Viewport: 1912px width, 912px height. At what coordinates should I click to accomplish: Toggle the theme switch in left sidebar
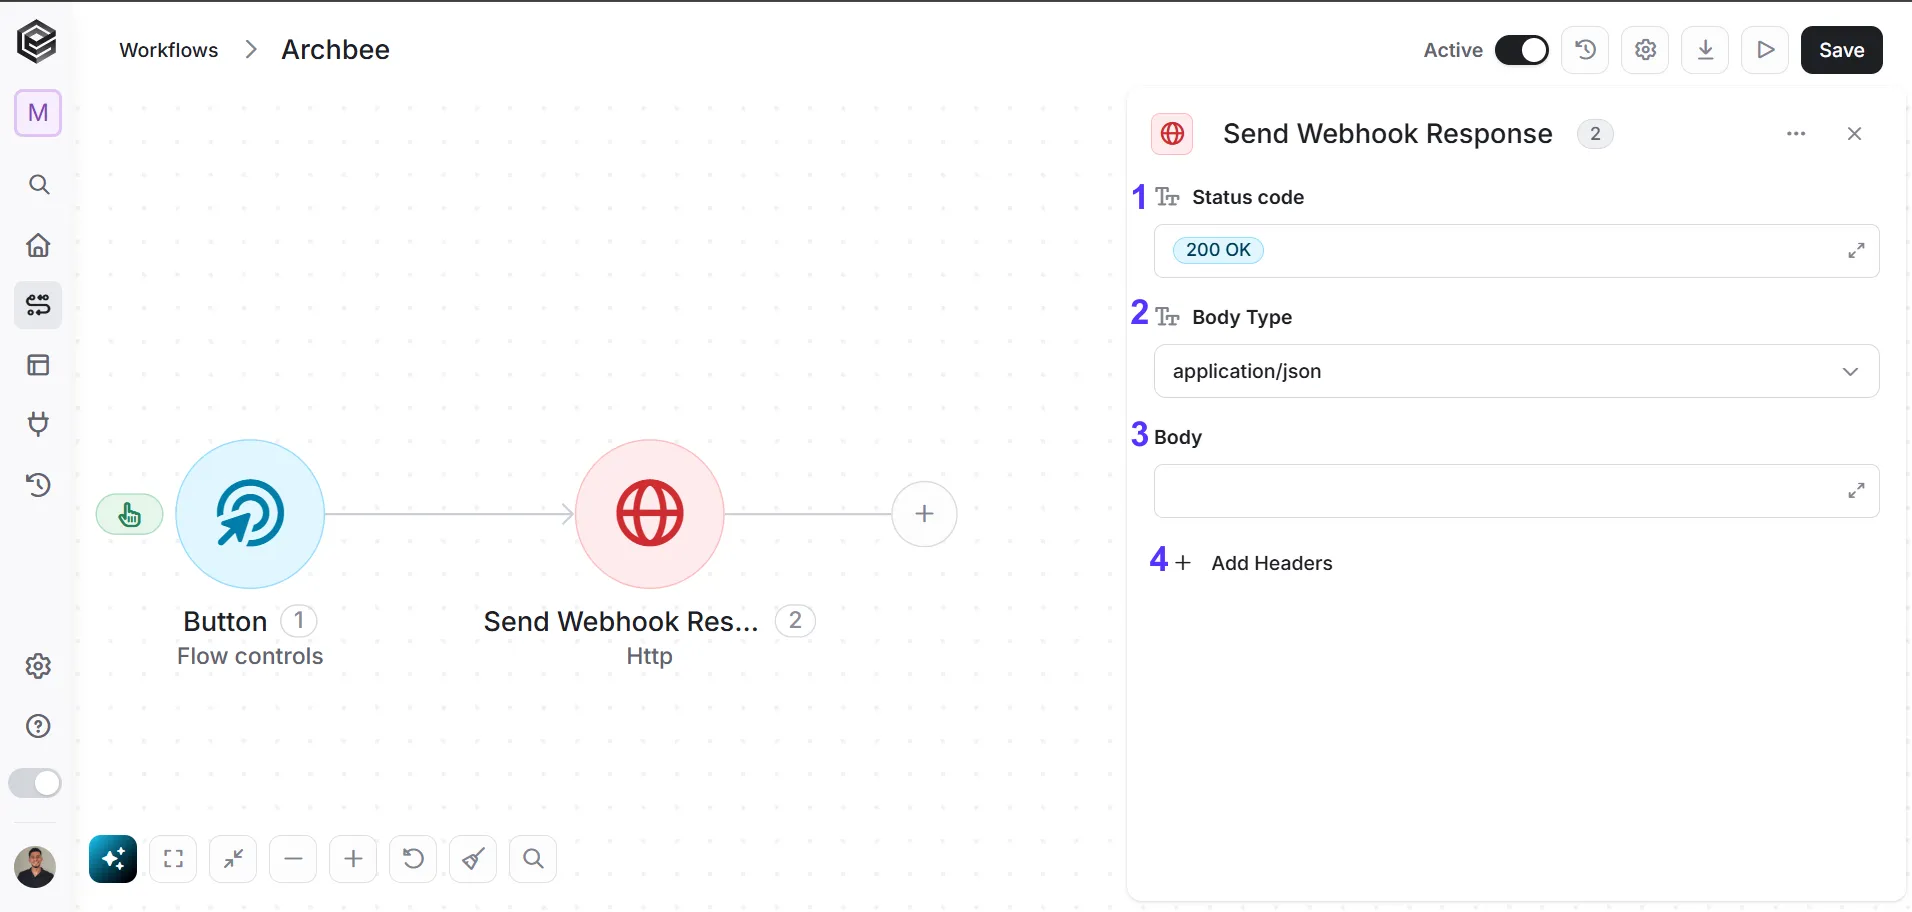pos(35,783)
